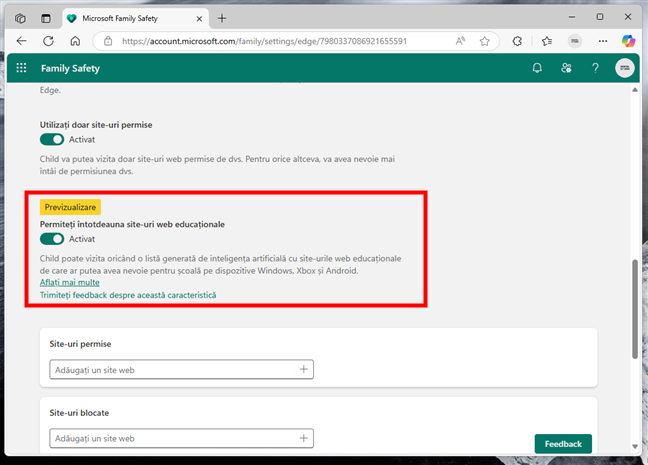This screenshot has height=465, width=648.
Task: Open the Edge workspaces icon
Action: (20, 18)
